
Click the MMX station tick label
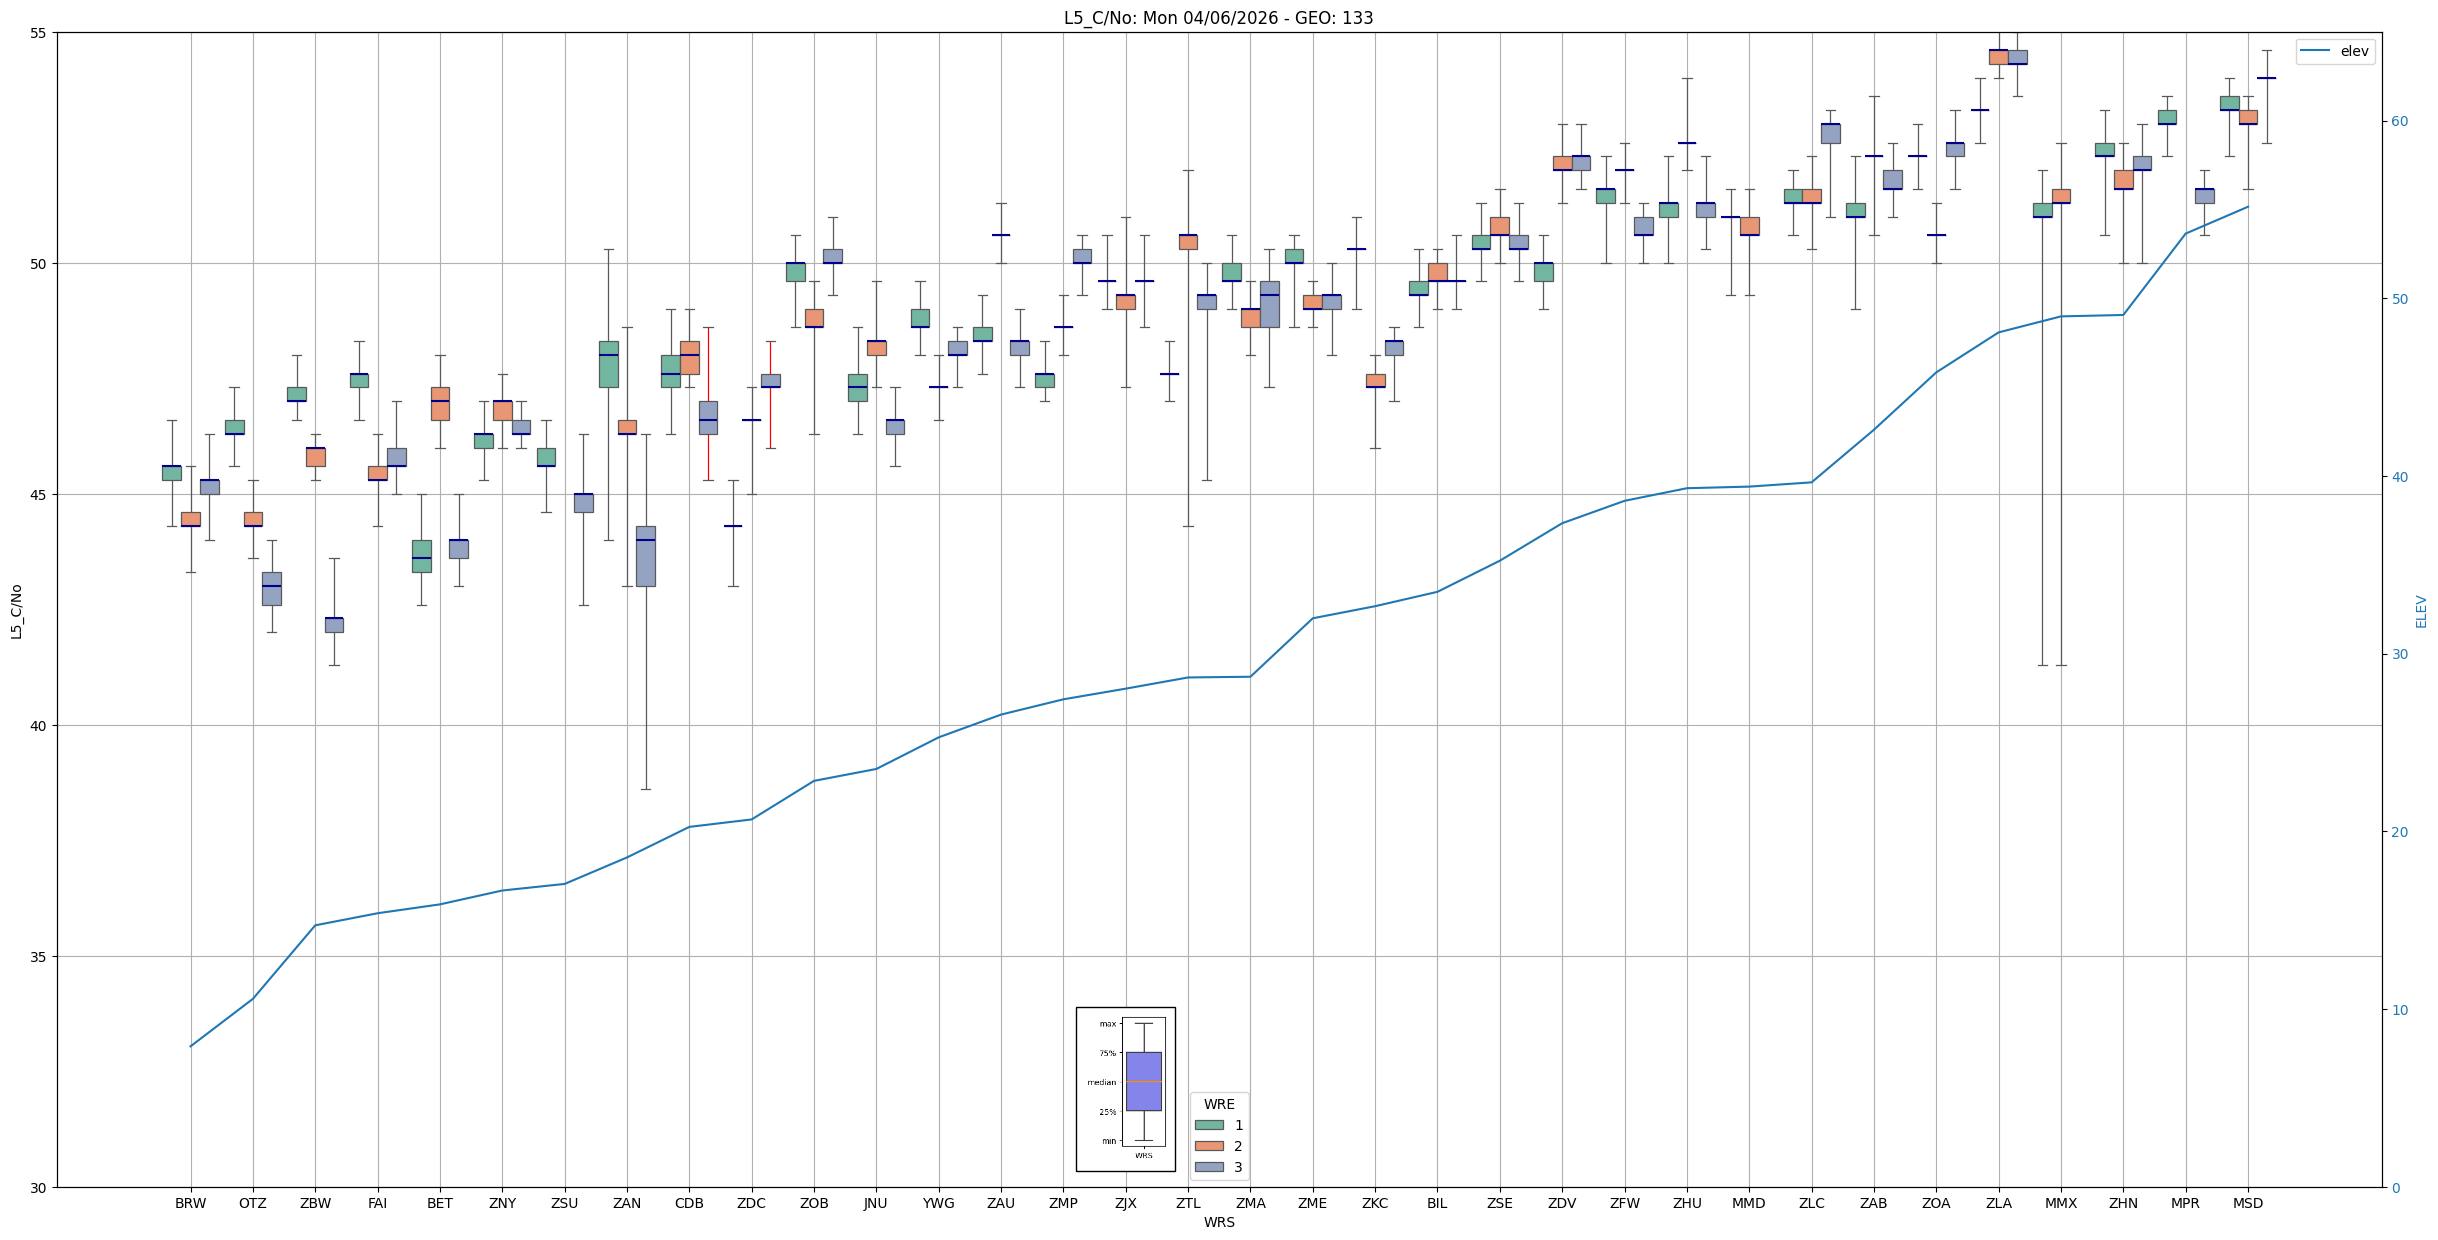[x=2060, y=1203]
